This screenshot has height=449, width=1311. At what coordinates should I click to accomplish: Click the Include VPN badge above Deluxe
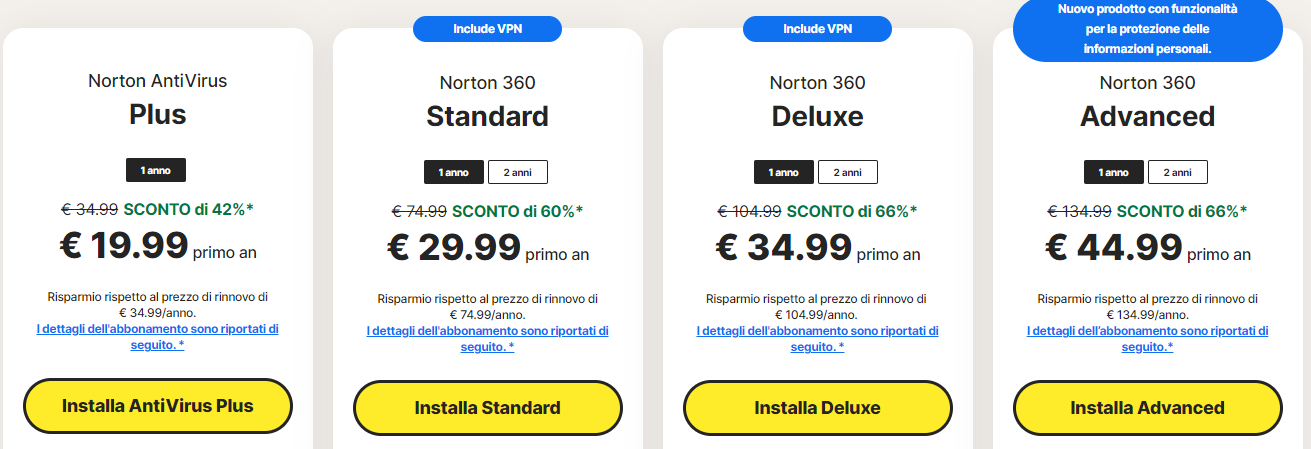pos(817,29)
